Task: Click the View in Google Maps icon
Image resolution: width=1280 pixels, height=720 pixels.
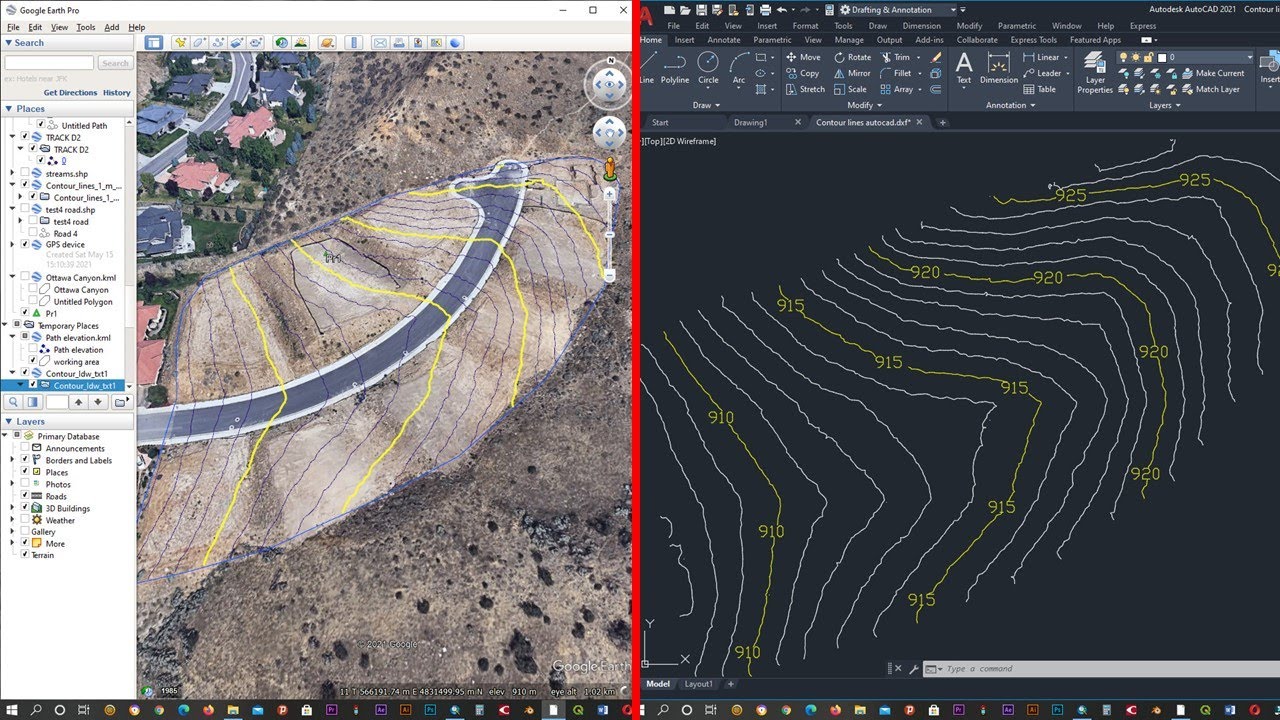Action: point(437,43)
